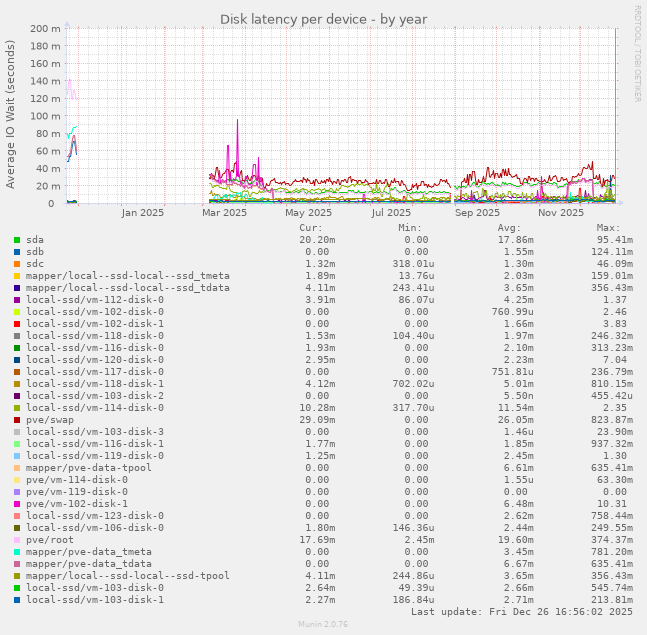Click the sdb max value 124.11m
The width and height of the screenshot is (647, 635).
click(612, 252)
